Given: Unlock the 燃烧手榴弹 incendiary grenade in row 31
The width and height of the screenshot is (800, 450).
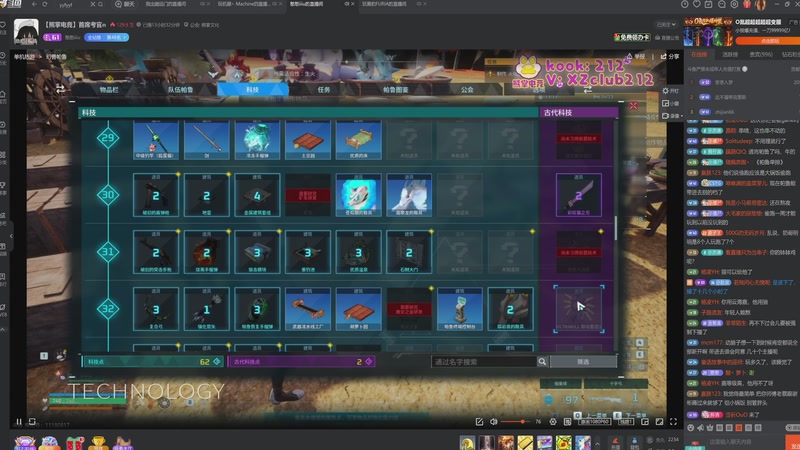Looking at the screenshot, I should point(207,252).
